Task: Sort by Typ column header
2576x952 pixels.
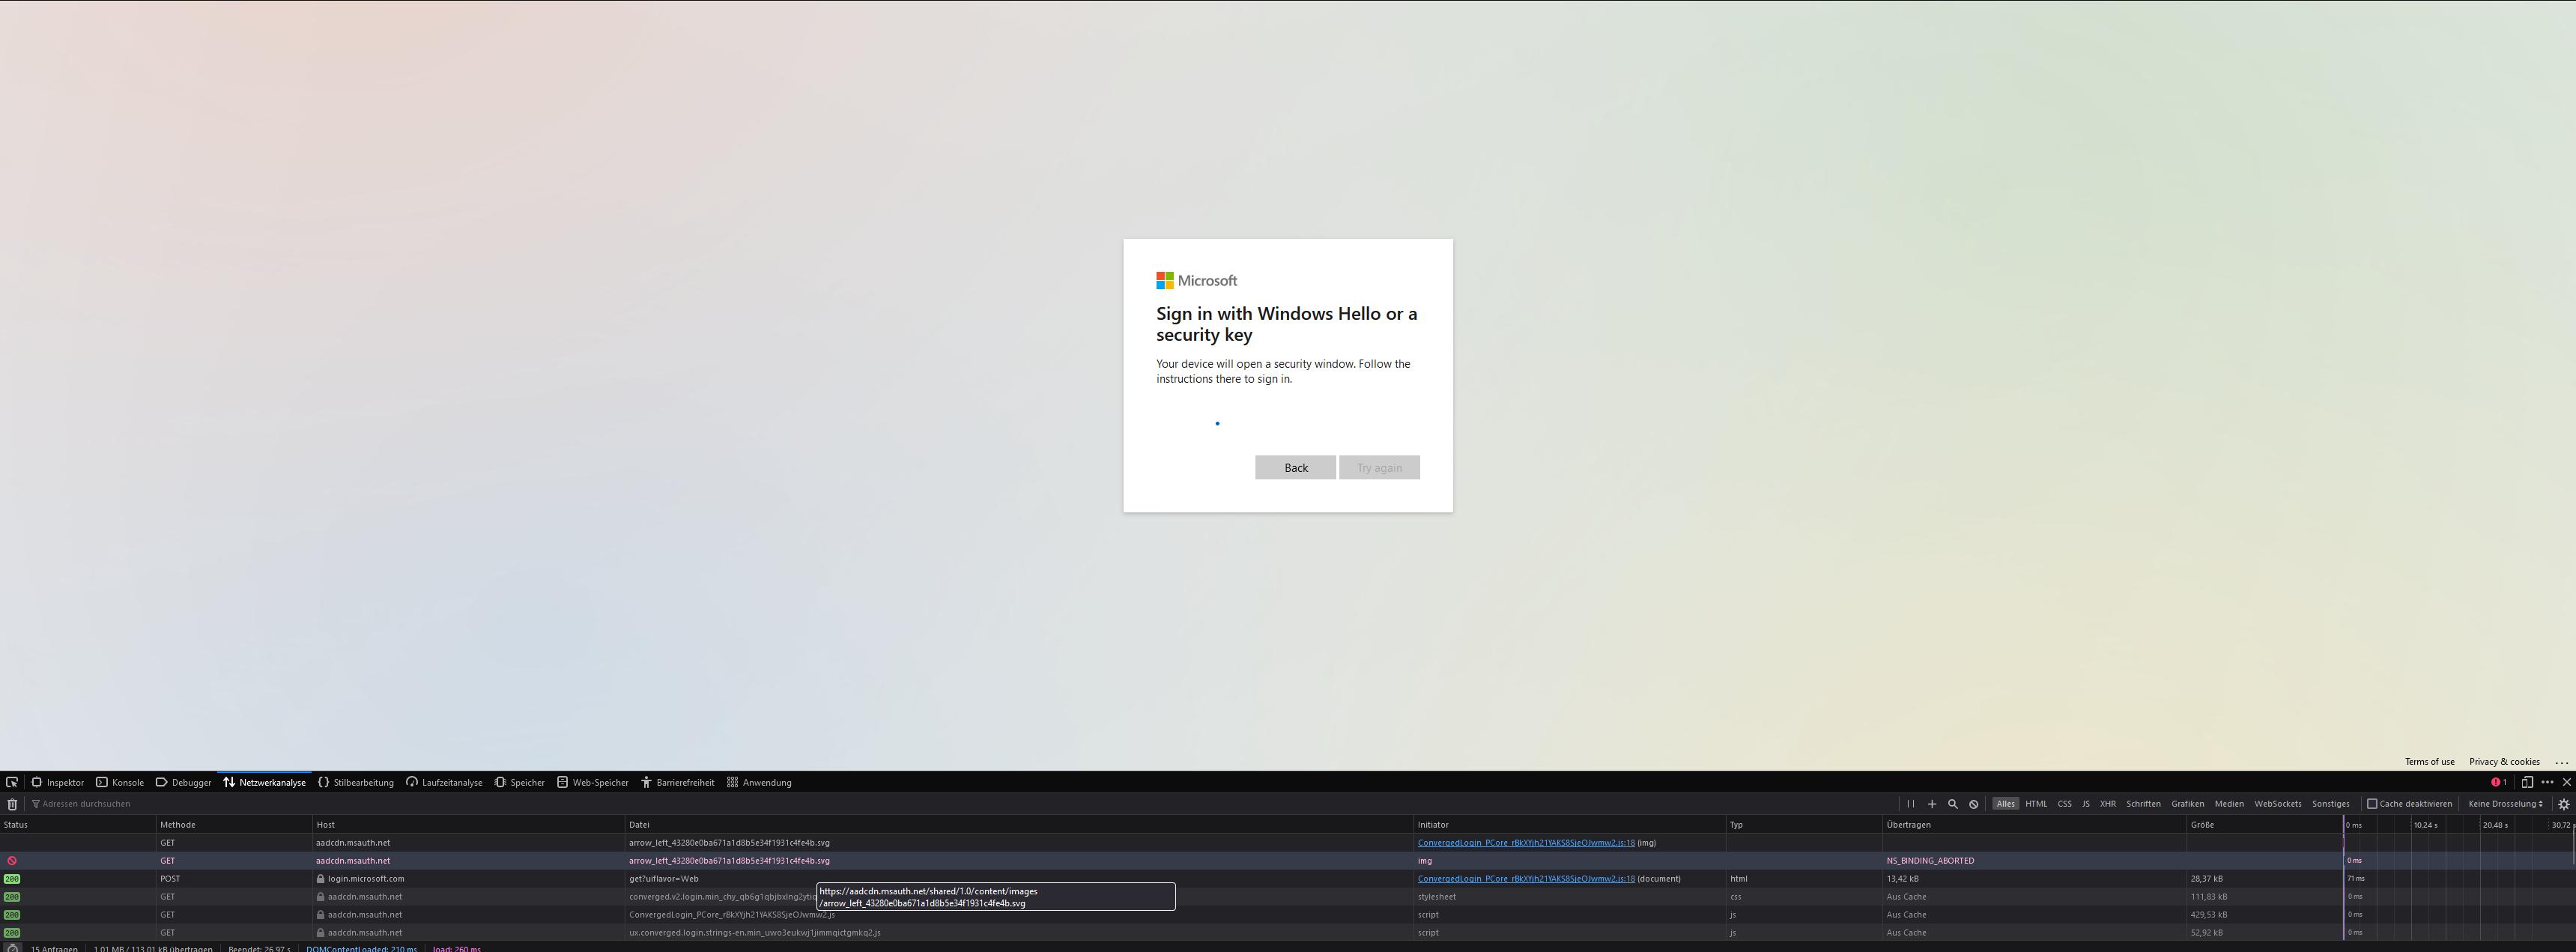Action: [1804, 825]
